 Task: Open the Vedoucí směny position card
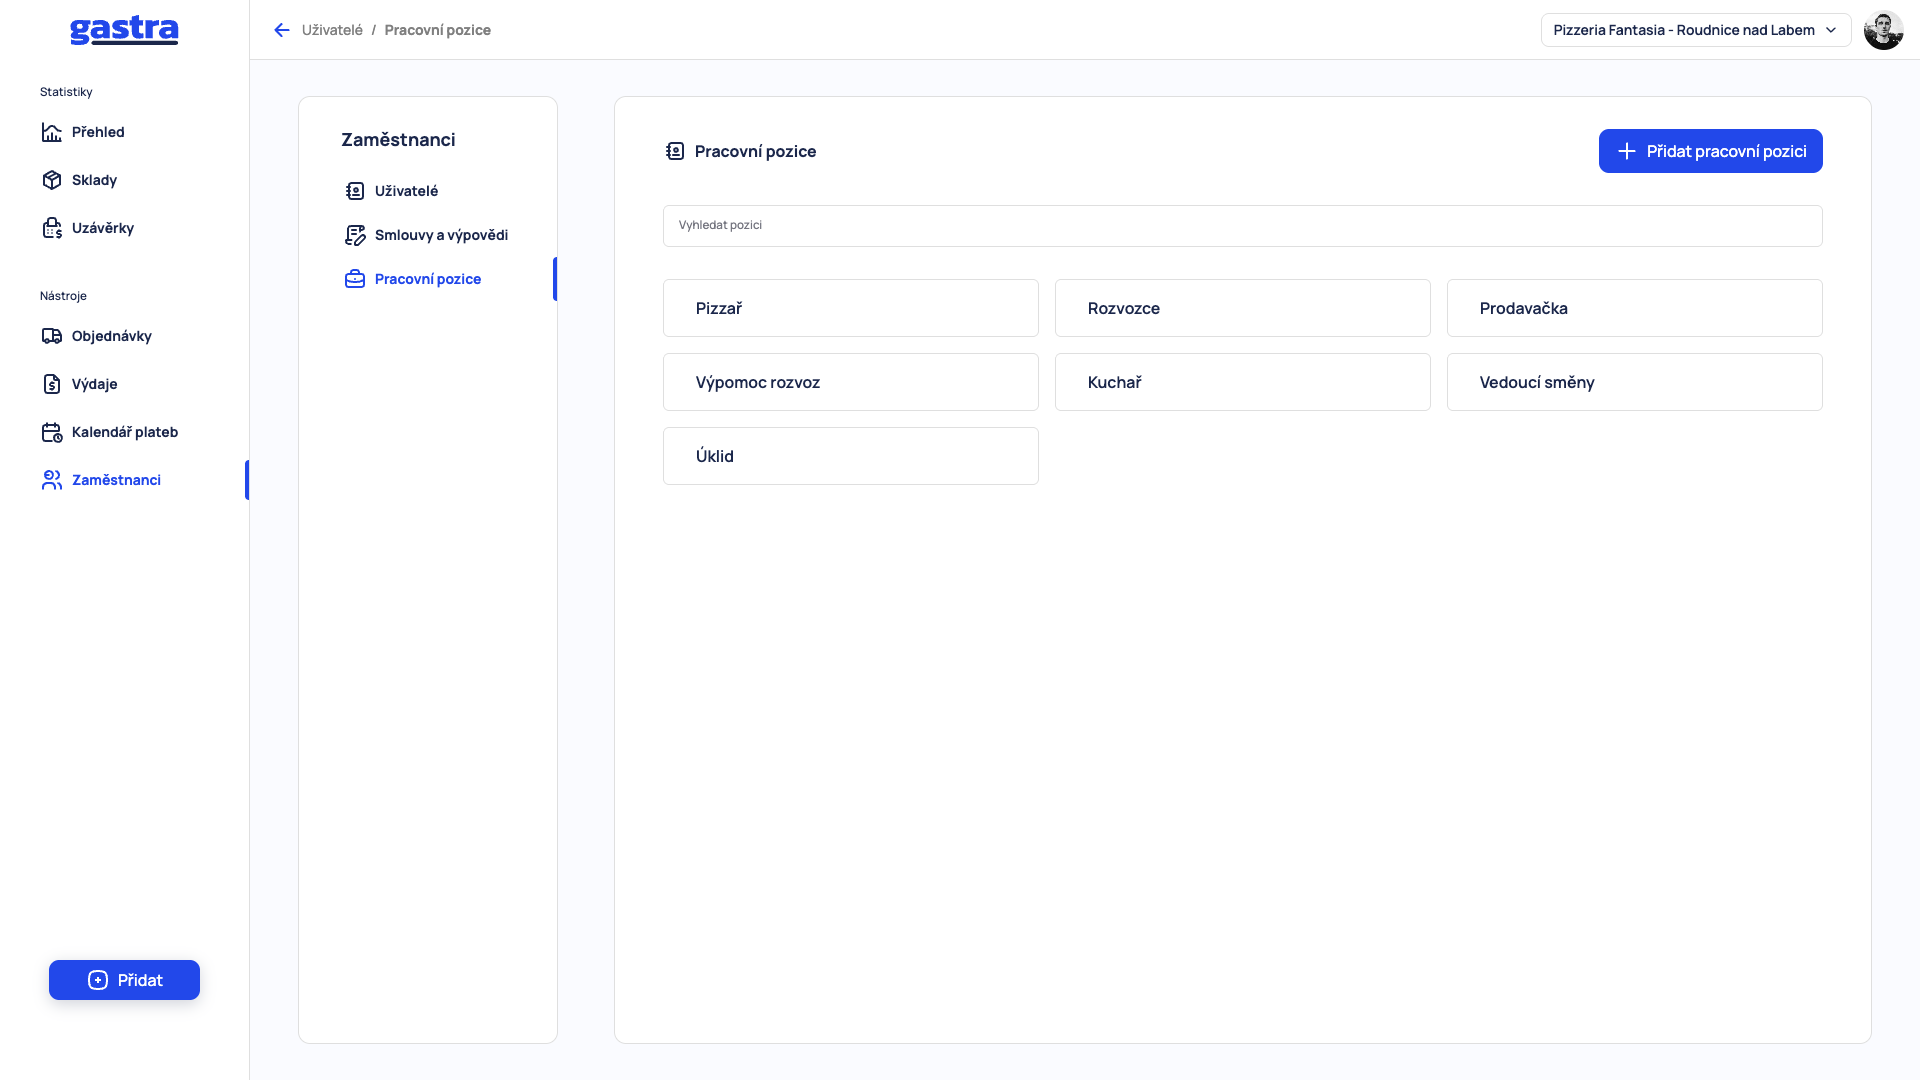[x=1634, y=382]
